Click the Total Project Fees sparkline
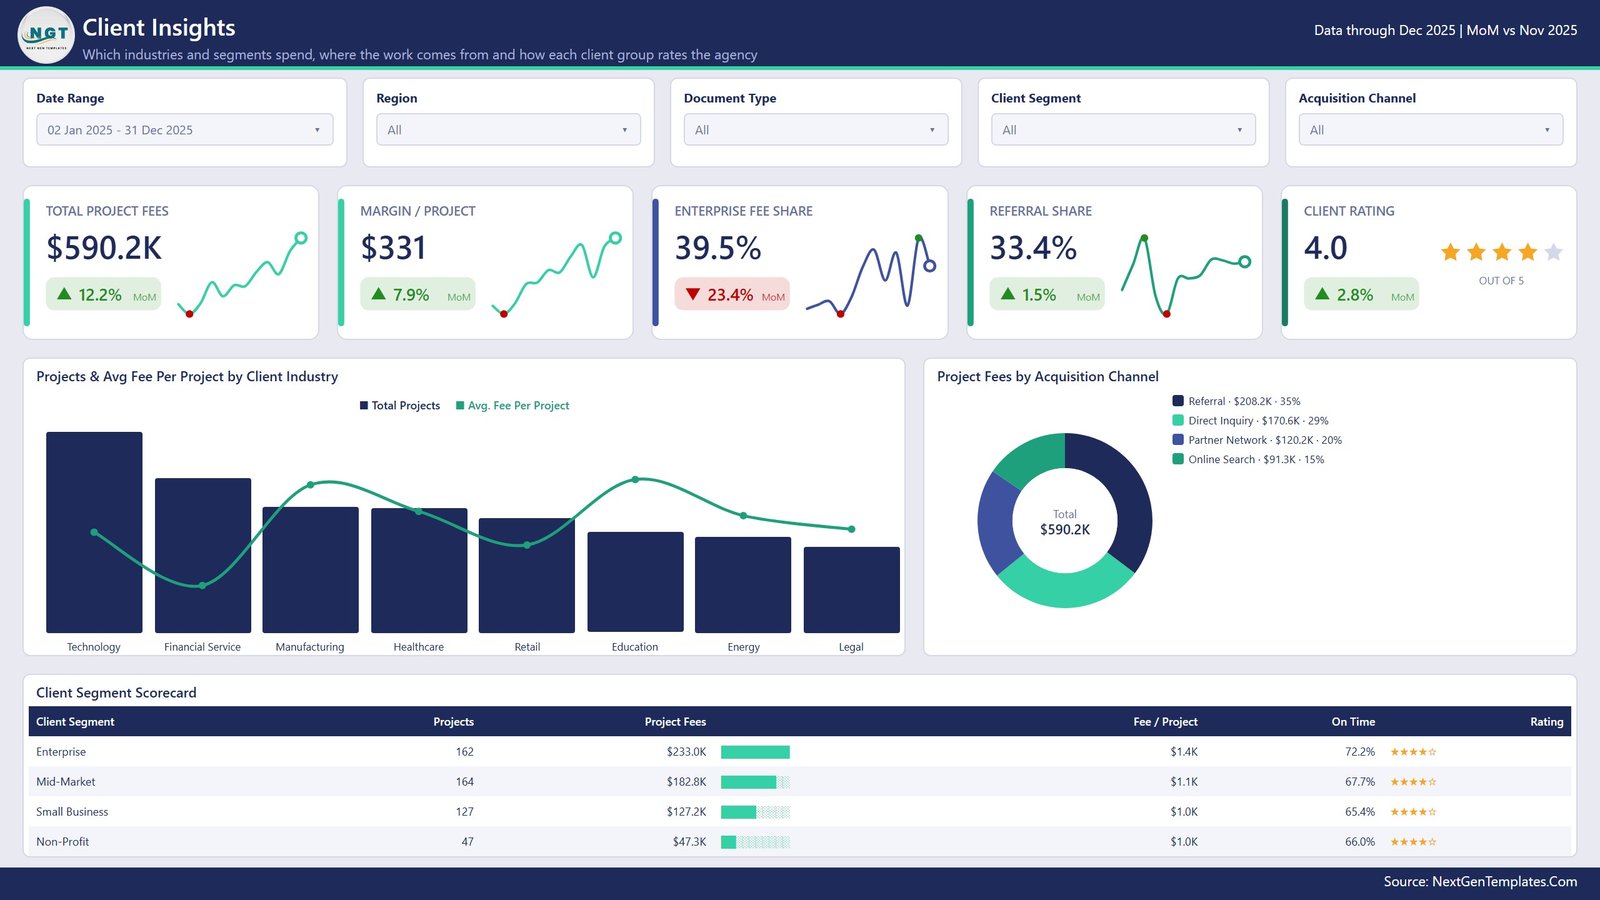 [x=242, y=274]
